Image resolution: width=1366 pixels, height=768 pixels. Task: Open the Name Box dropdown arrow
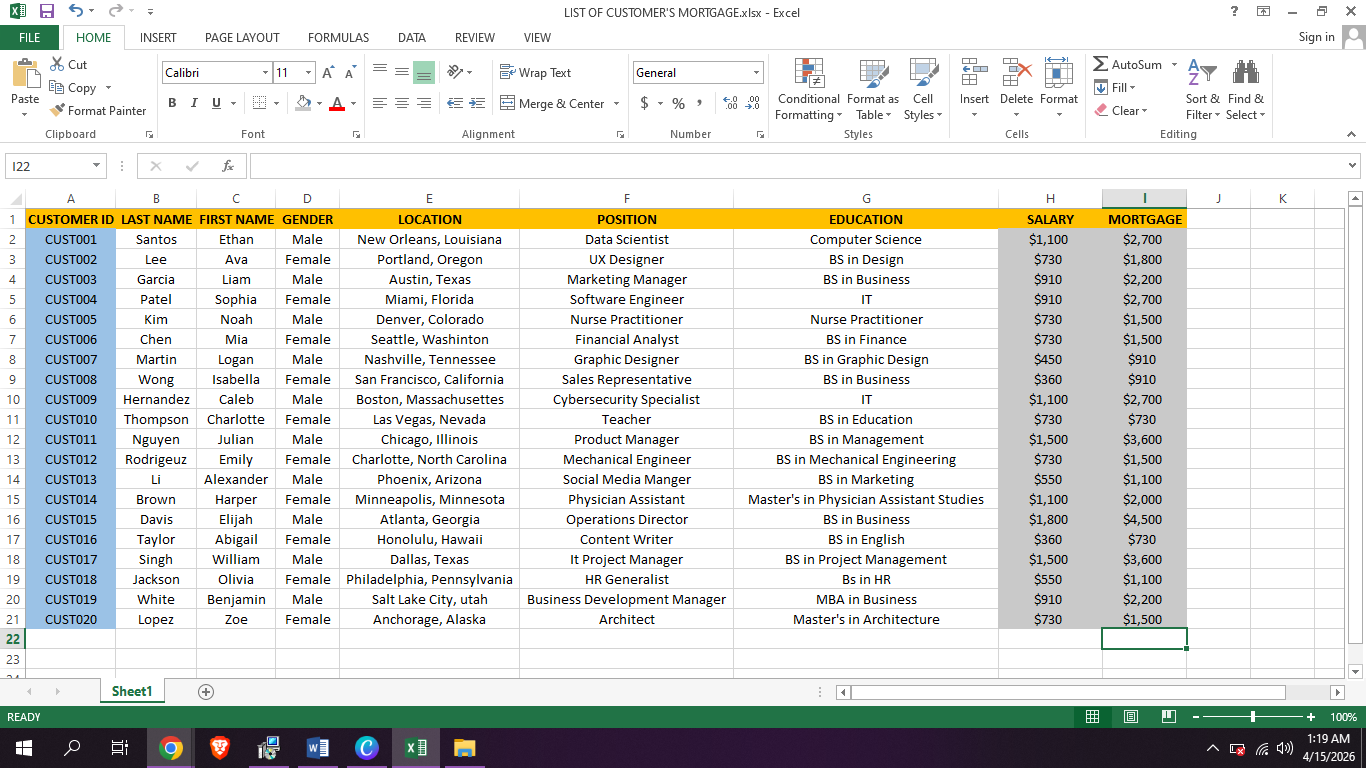96,166
